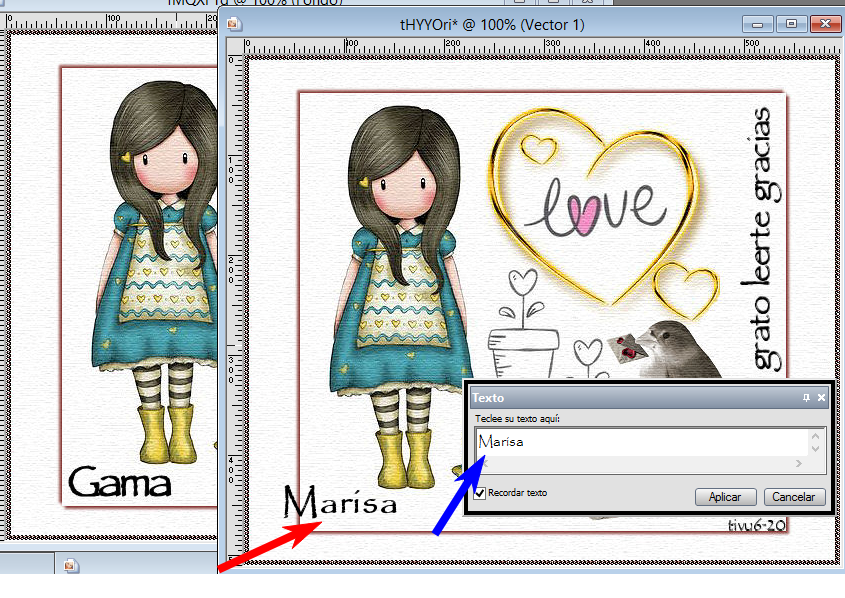Click the minimized document icon at bottom
The height and width of the screenshot is (598, 845).
[x=70, y=565]
